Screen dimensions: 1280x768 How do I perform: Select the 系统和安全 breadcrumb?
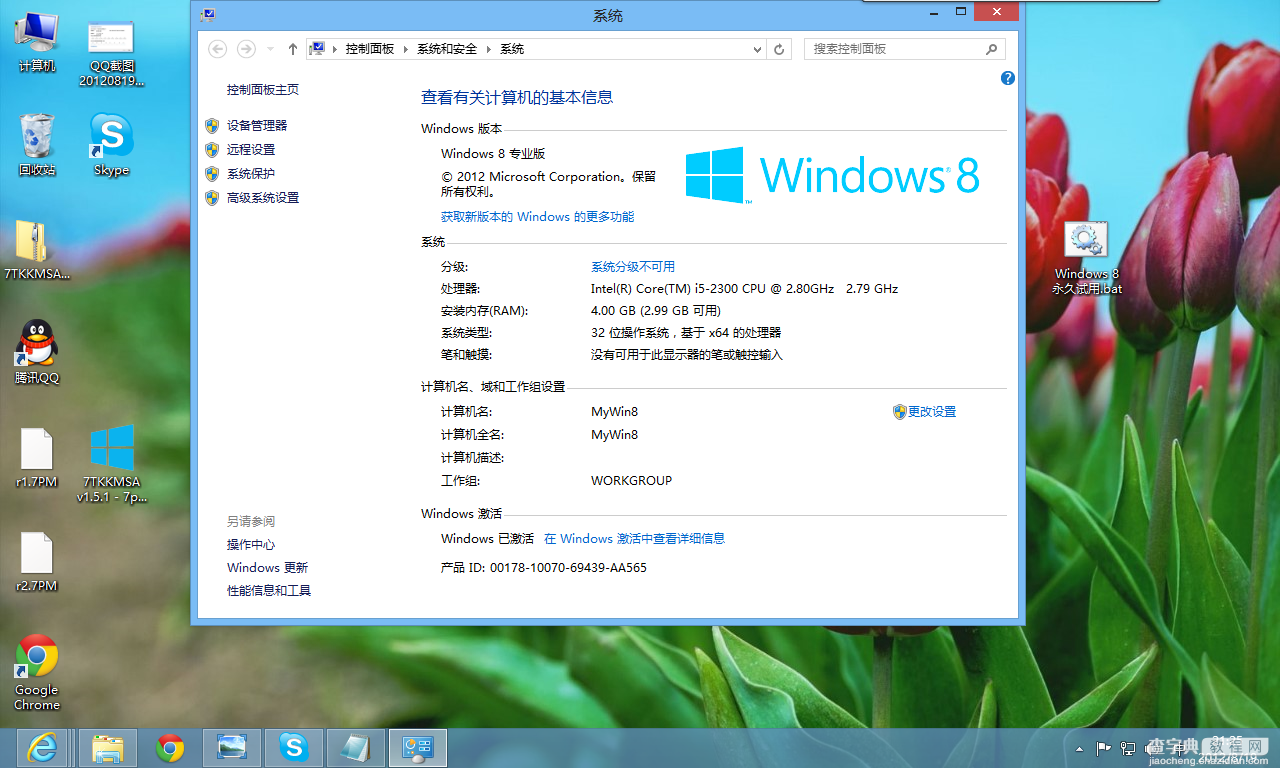click(x=447, y=49)
